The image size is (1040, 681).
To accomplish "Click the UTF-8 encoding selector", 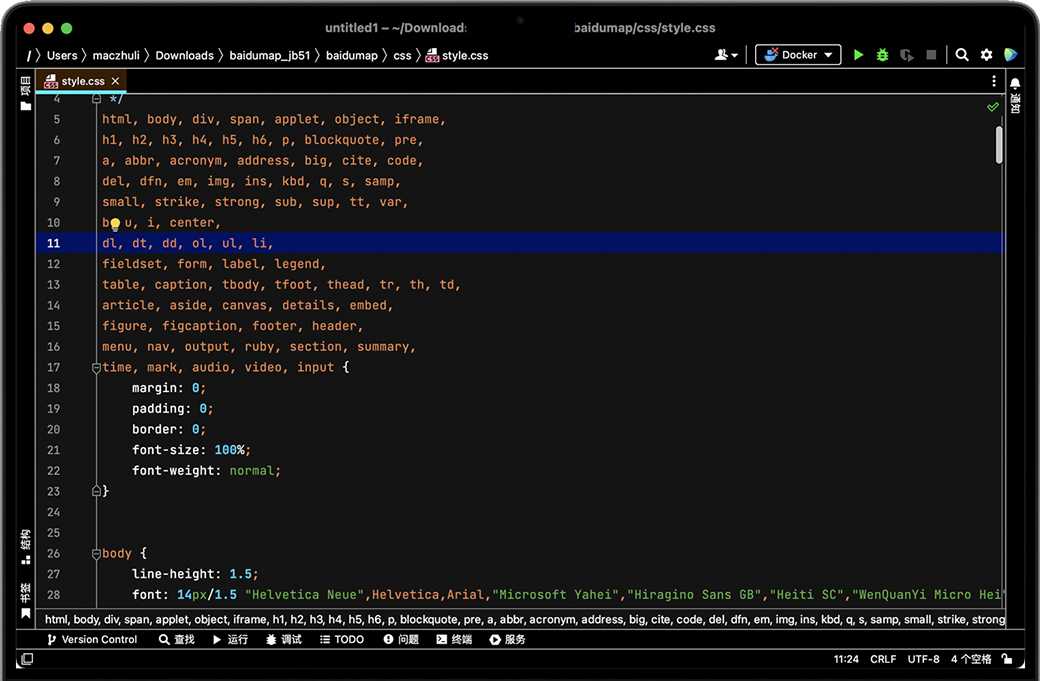I will click(923, 660).
